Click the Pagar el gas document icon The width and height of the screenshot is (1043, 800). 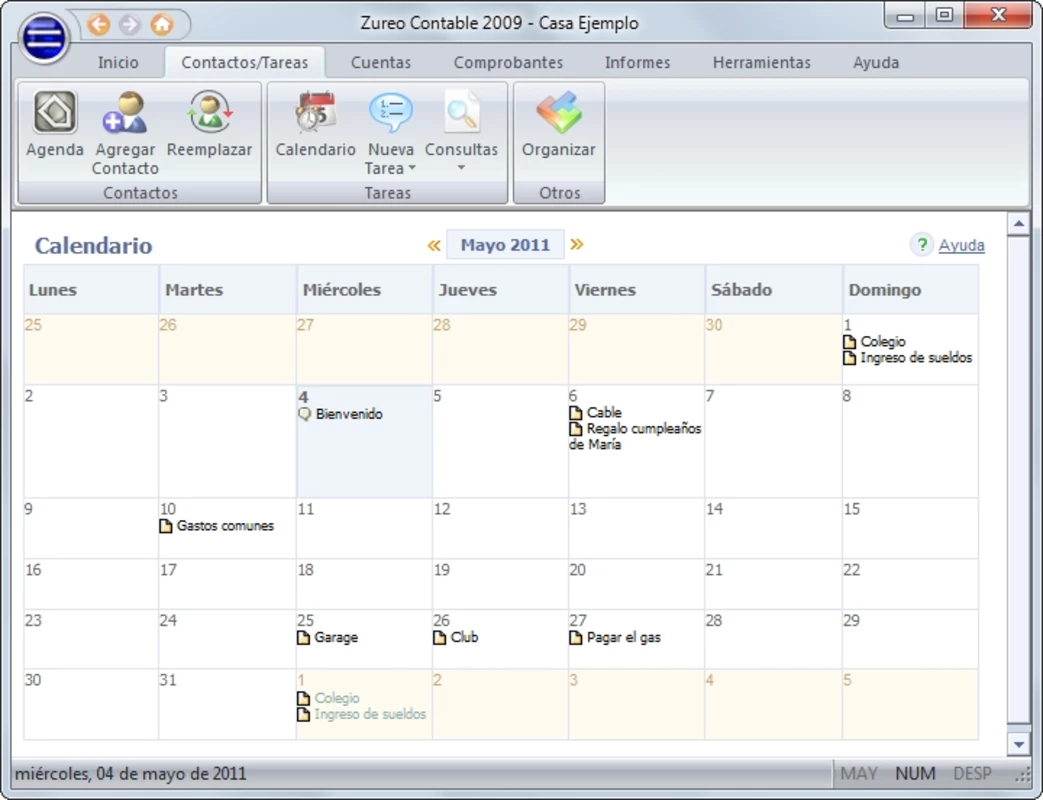pos(576,638)
